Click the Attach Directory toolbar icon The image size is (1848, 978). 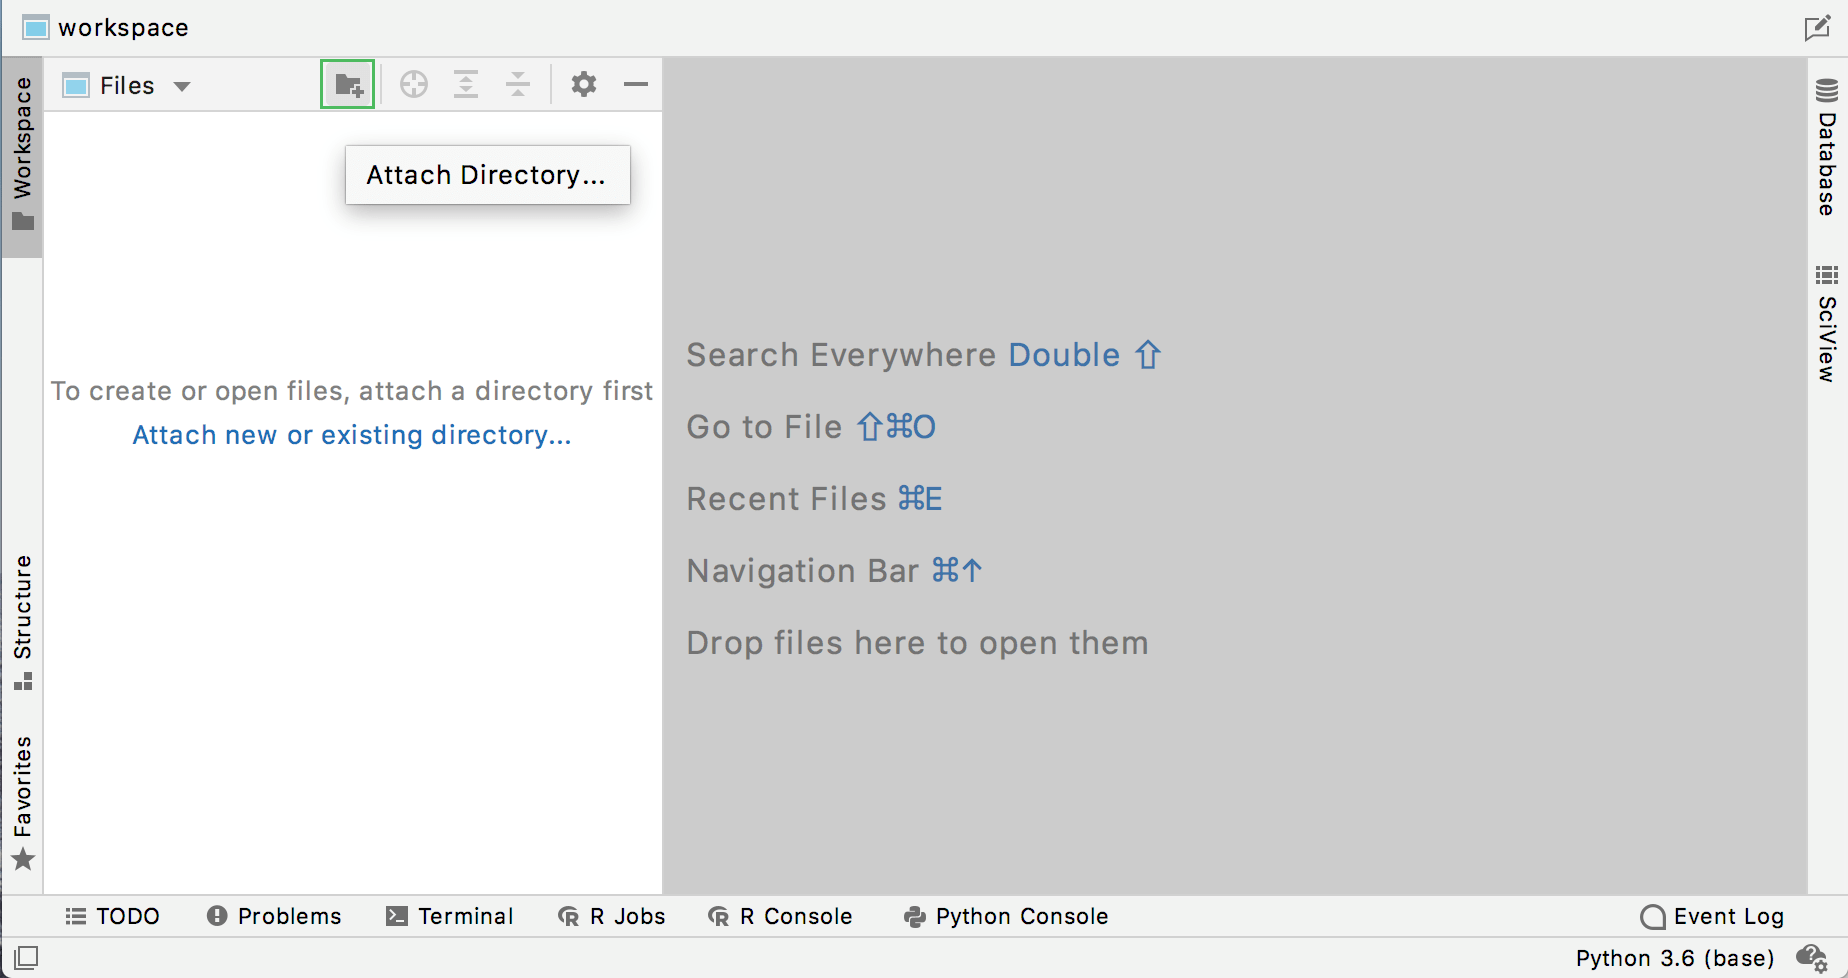(347, 84)
